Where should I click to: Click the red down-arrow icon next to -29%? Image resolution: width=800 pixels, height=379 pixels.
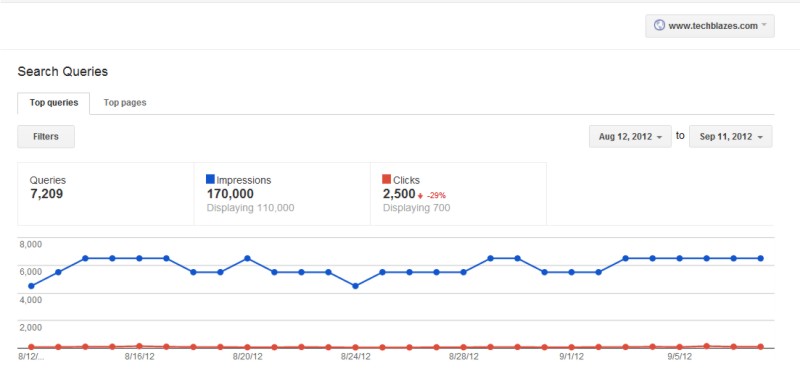pos(420,196)
